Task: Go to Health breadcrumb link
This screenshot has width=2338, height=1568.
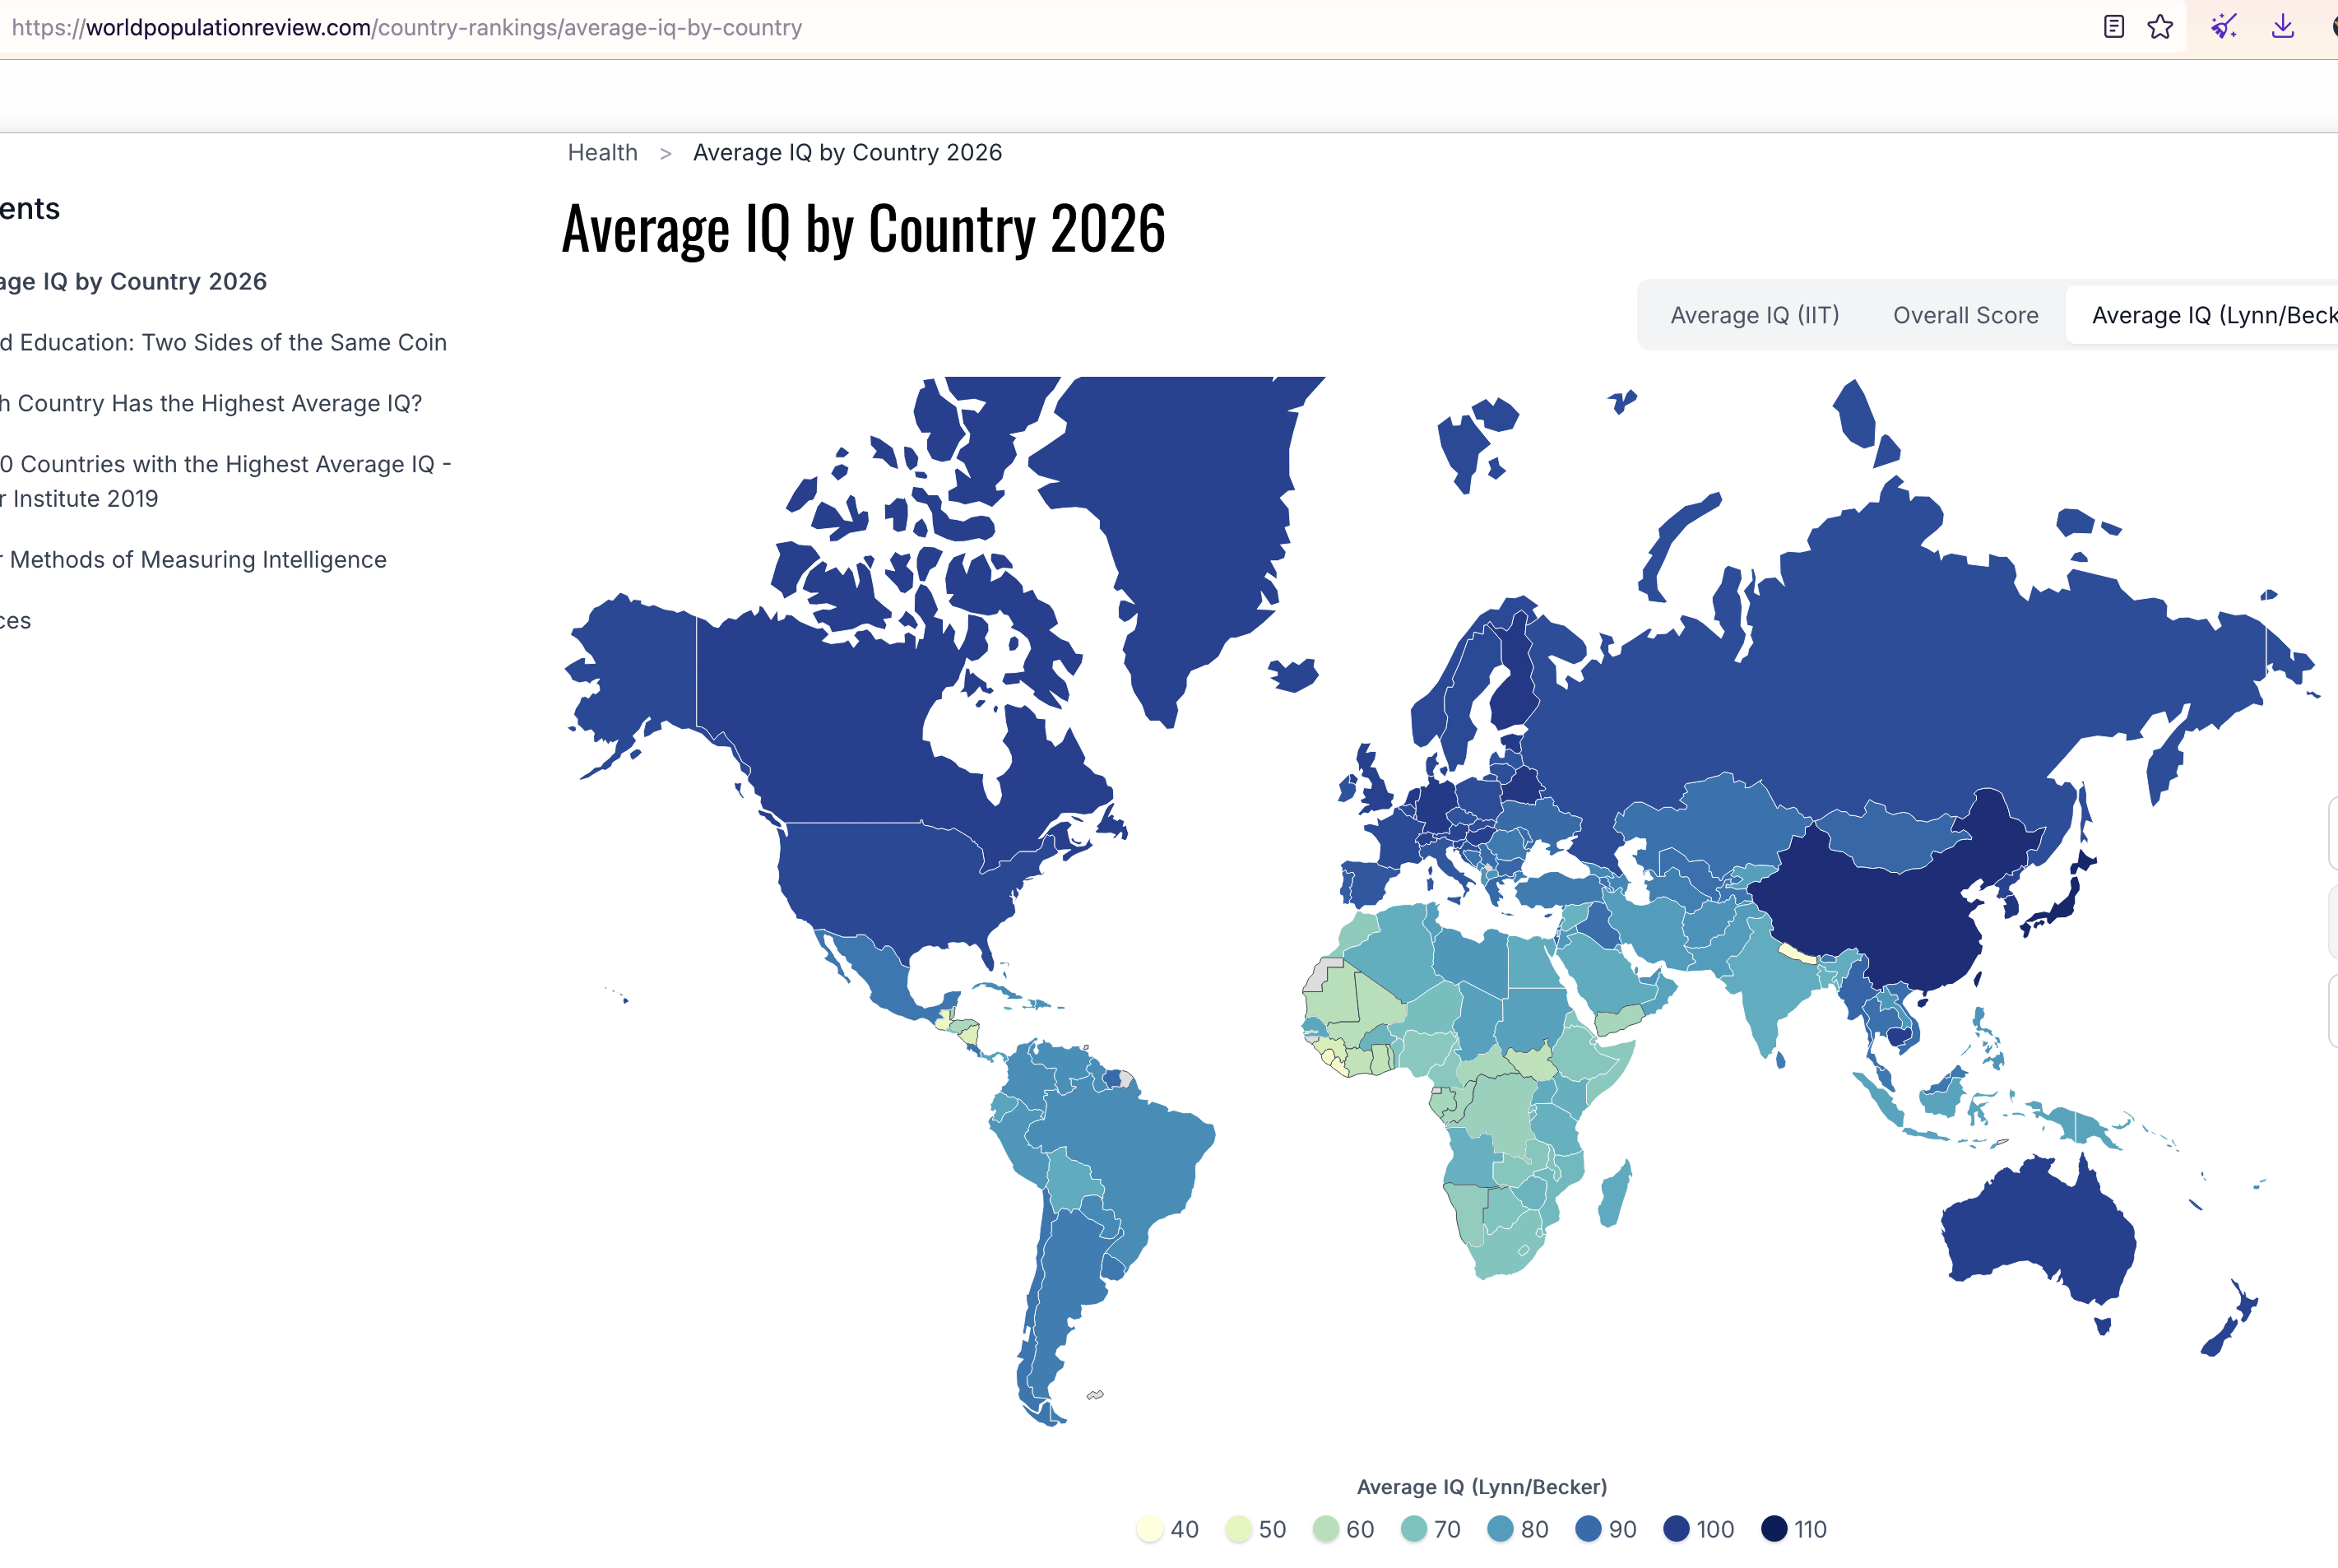Action: 602,152
